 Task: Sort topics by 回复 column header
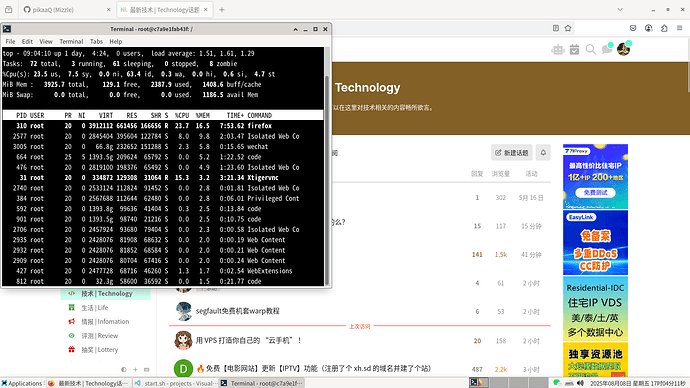[x=477, y=174]
